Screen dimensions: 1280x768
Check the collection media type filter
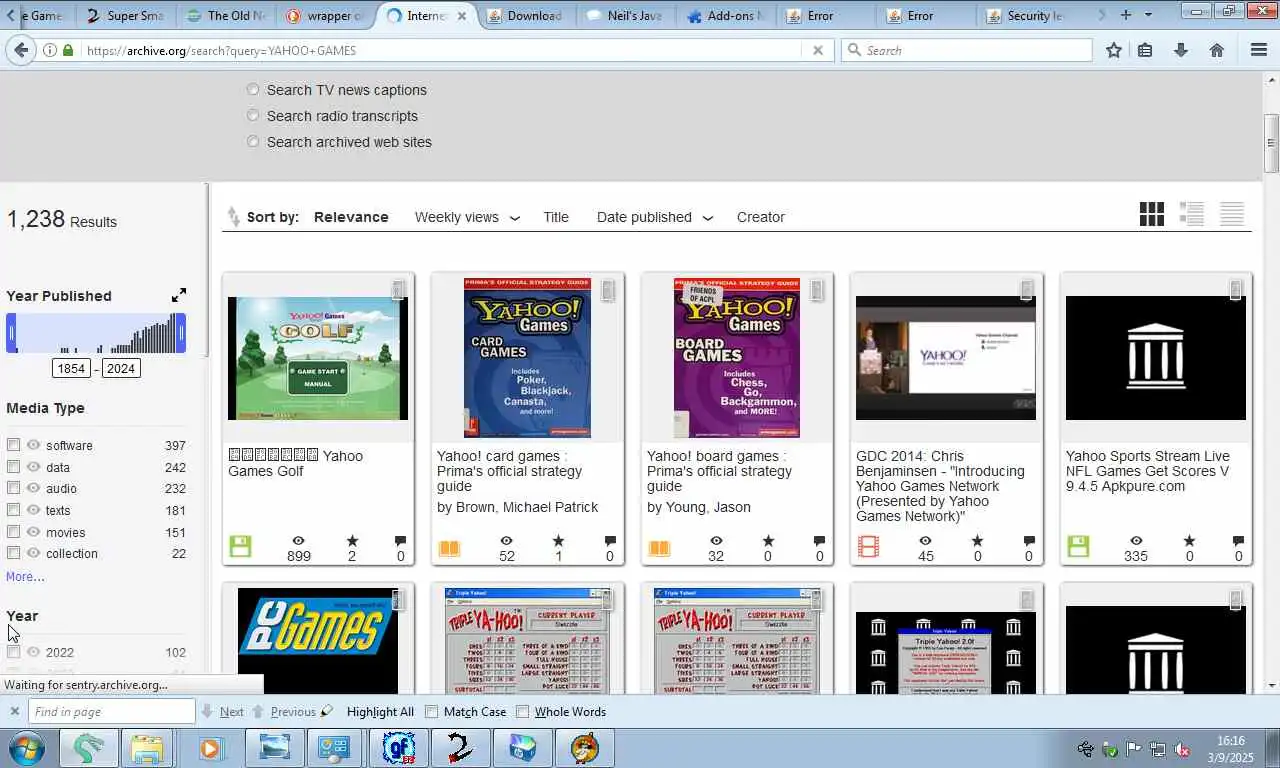tap(13, 553)
